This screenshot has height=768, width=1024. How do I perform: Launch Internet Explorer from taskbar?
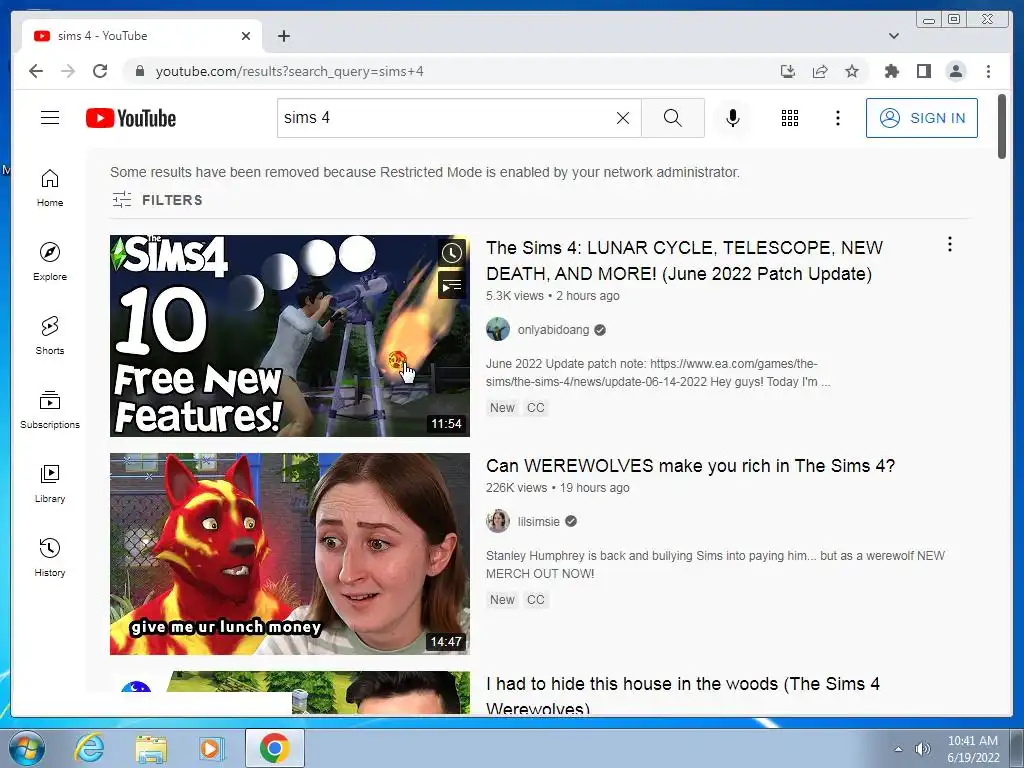pos(89,748)
